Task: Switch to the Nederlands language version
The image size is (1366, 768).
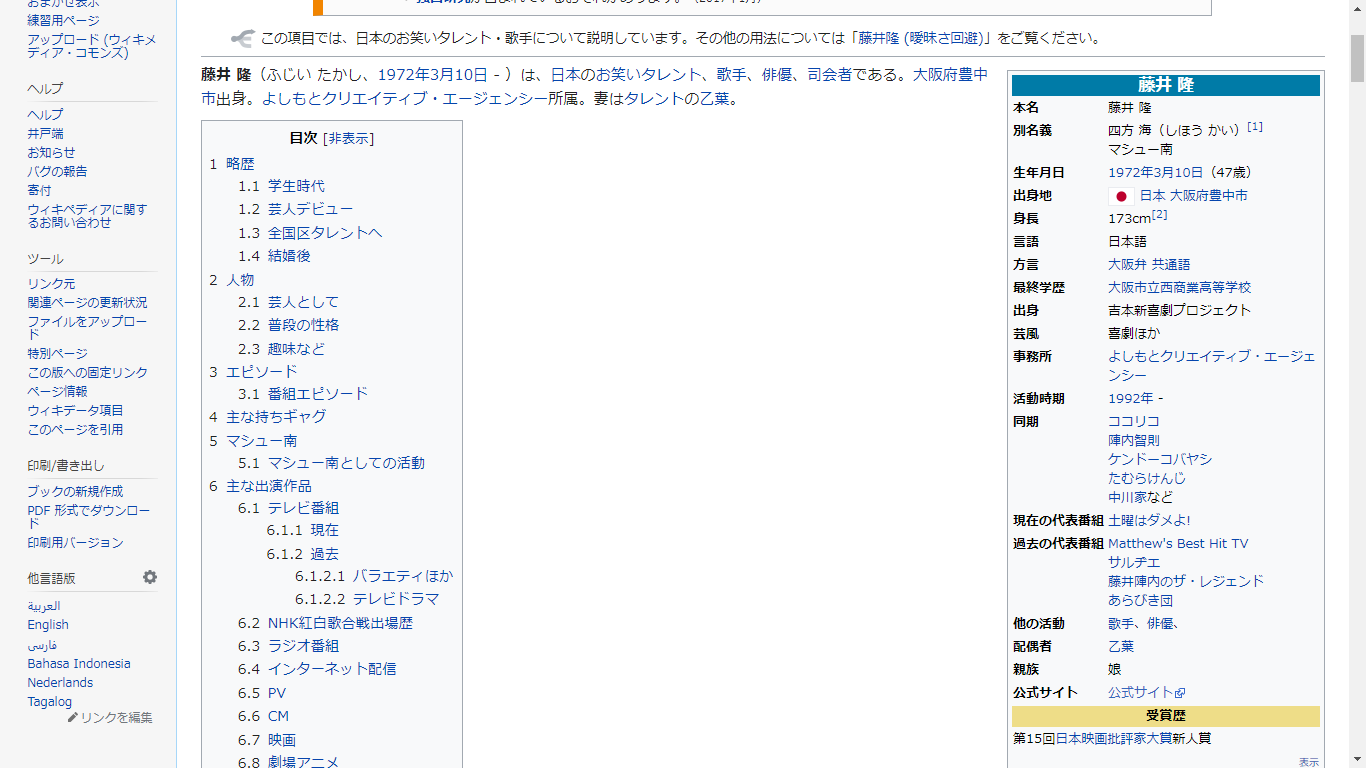Action: (x=60, y=683)
